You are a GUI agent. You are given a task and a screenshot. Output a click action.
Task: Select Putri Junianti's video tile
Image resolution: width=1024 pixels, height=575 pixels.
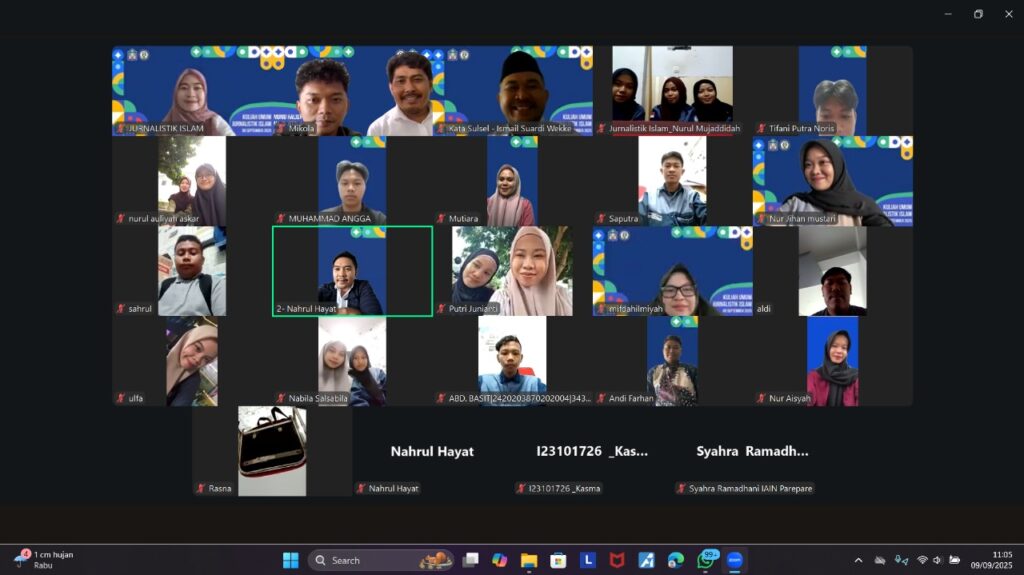click(x=512, y=271)
